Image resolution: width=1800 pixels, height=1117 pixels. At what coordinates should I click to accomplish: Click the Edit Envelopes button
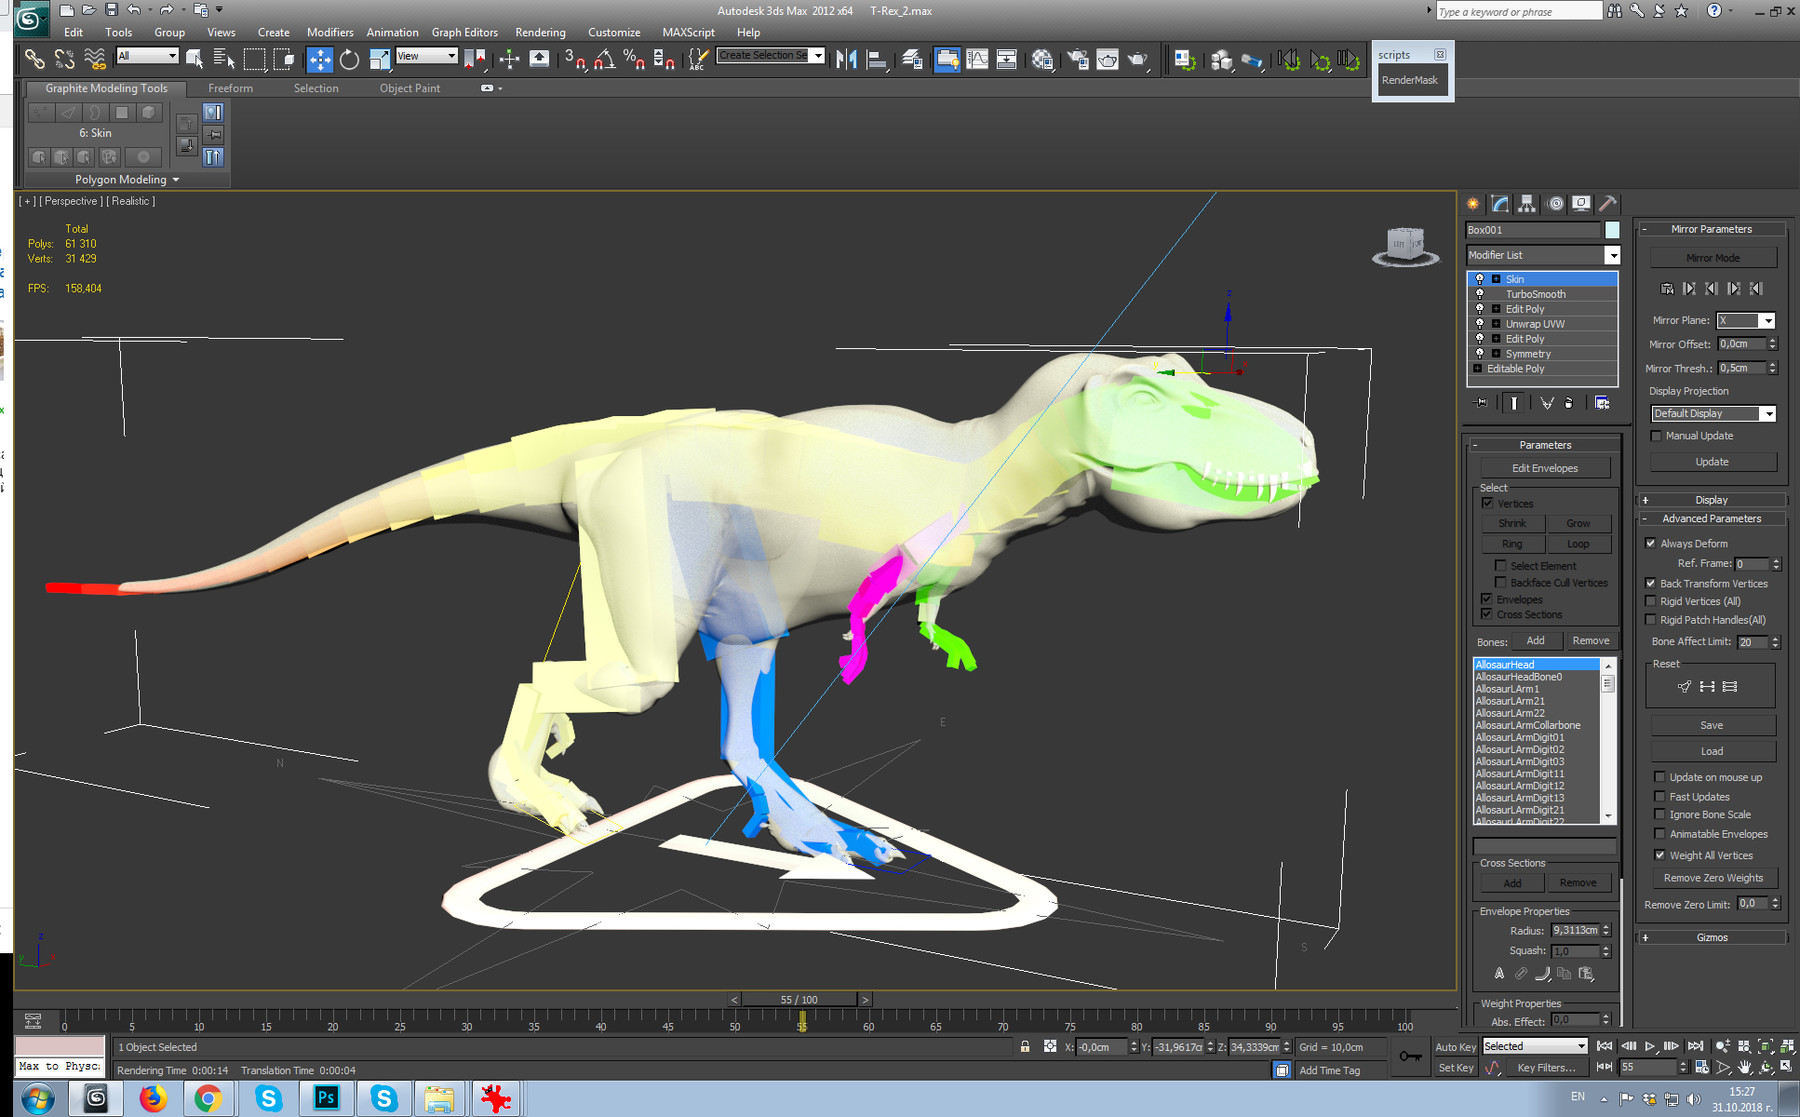pos(1544,467)
